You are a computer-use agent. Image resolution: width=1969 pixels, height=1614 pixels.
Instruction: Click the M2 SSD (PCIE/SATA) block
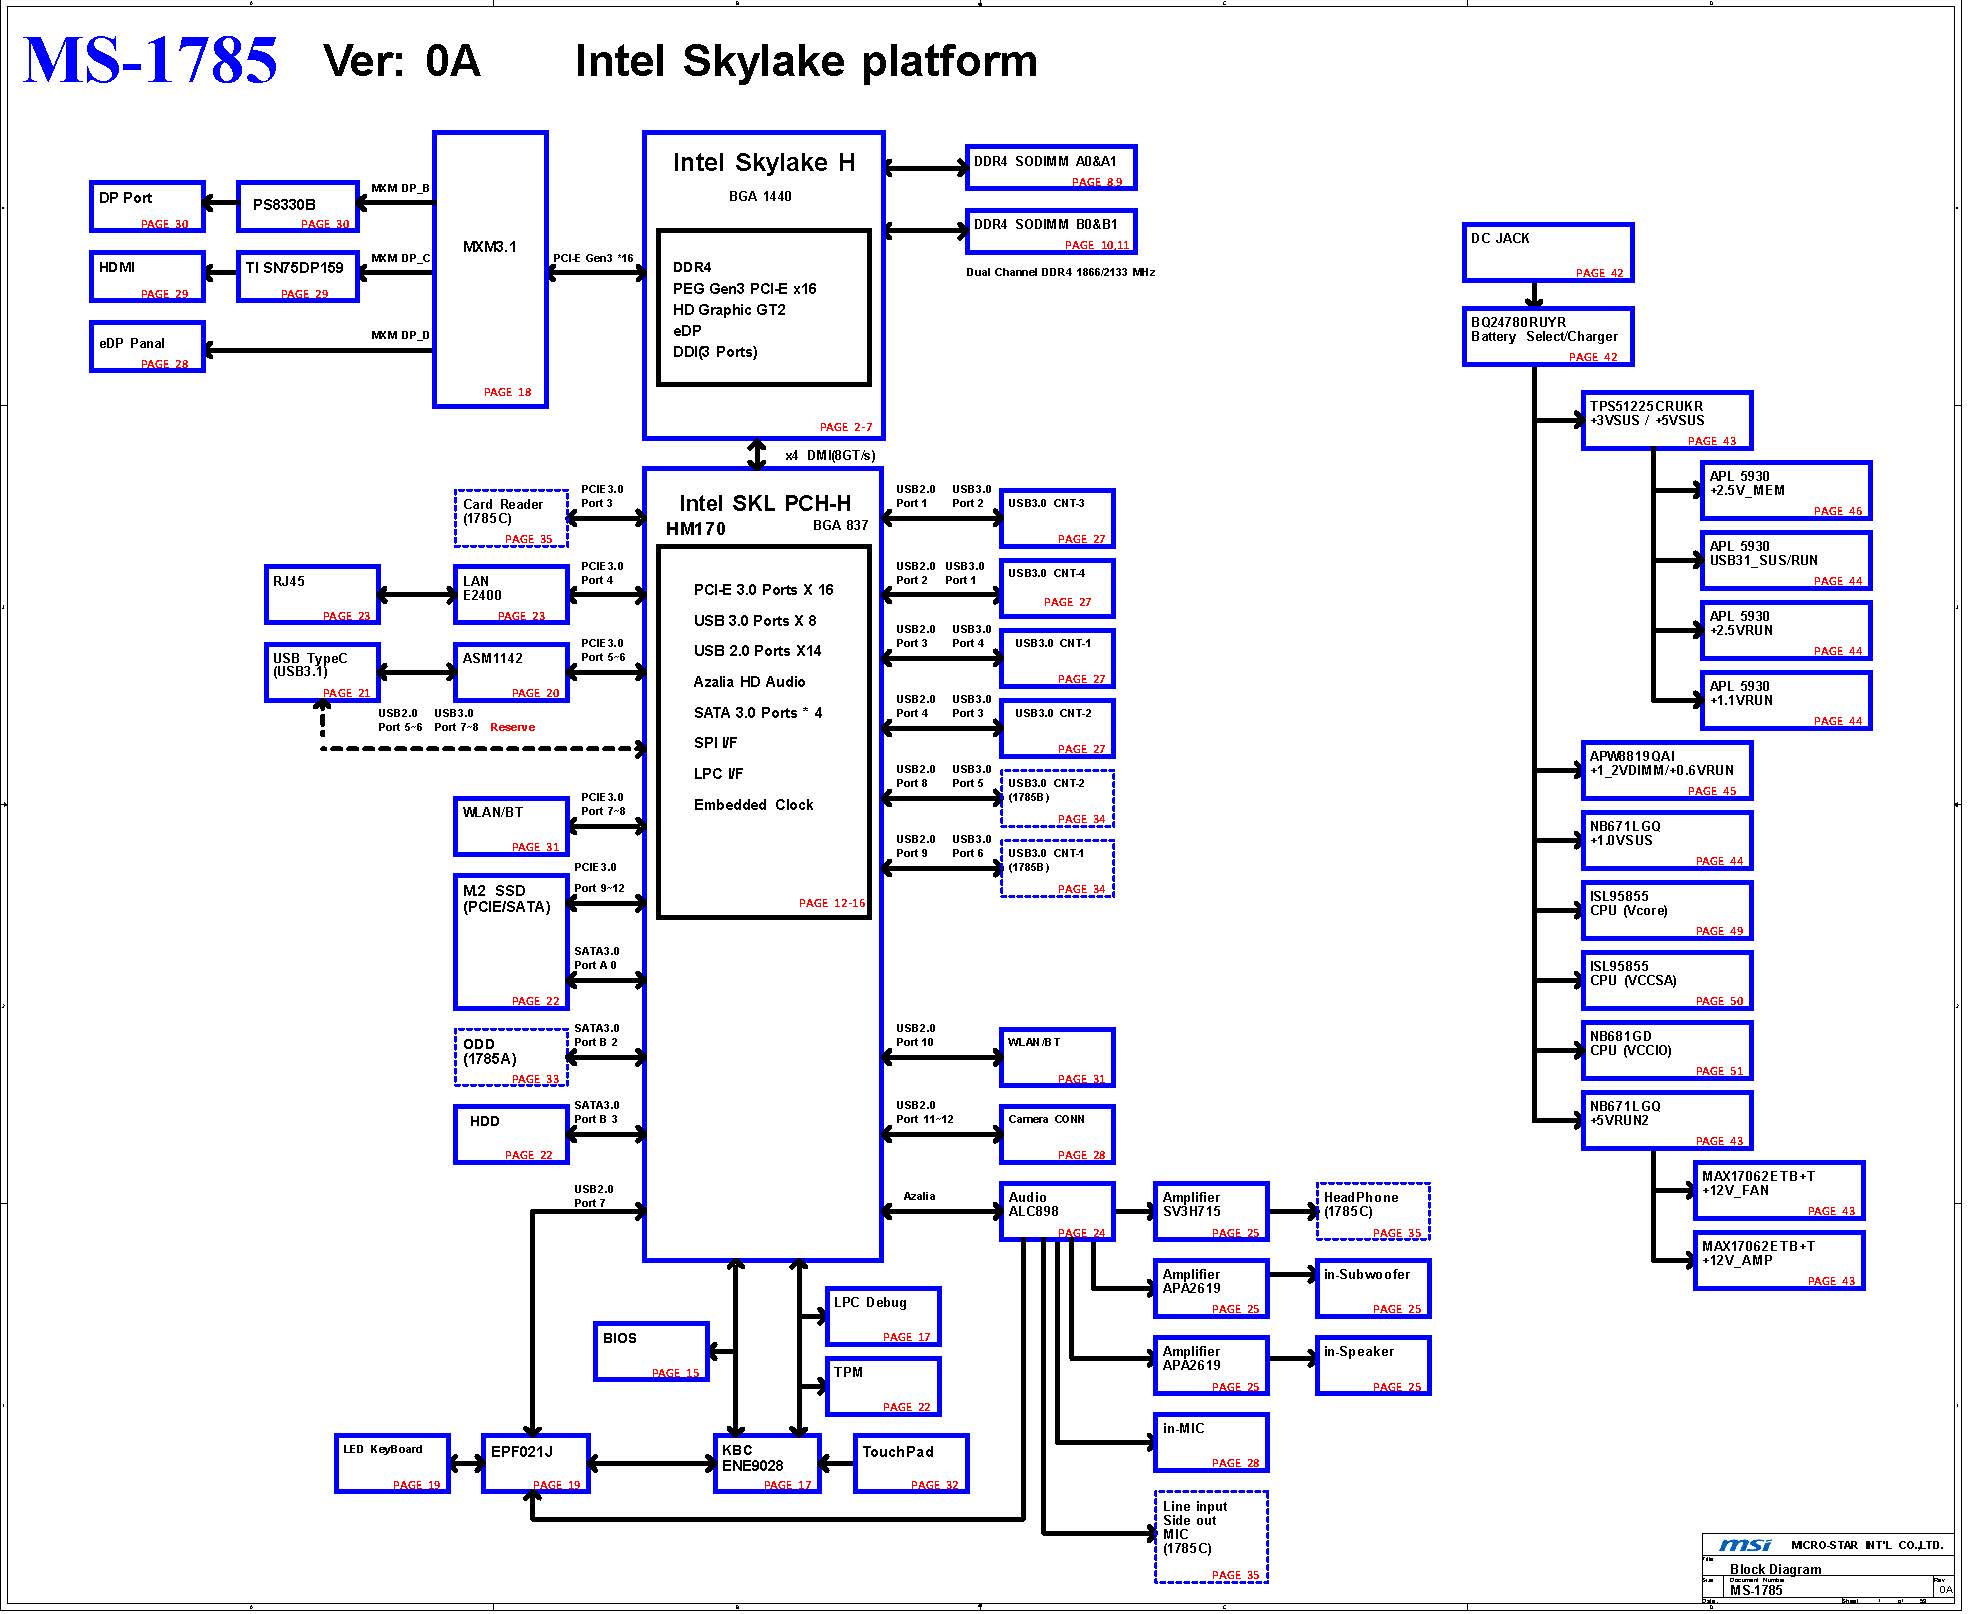point(511,942)
